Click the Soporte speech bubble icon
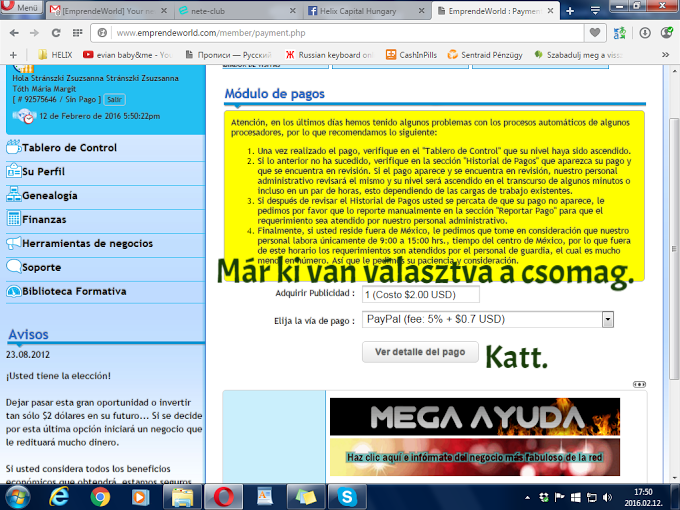The image size is (680, 510). coord(14,267)
